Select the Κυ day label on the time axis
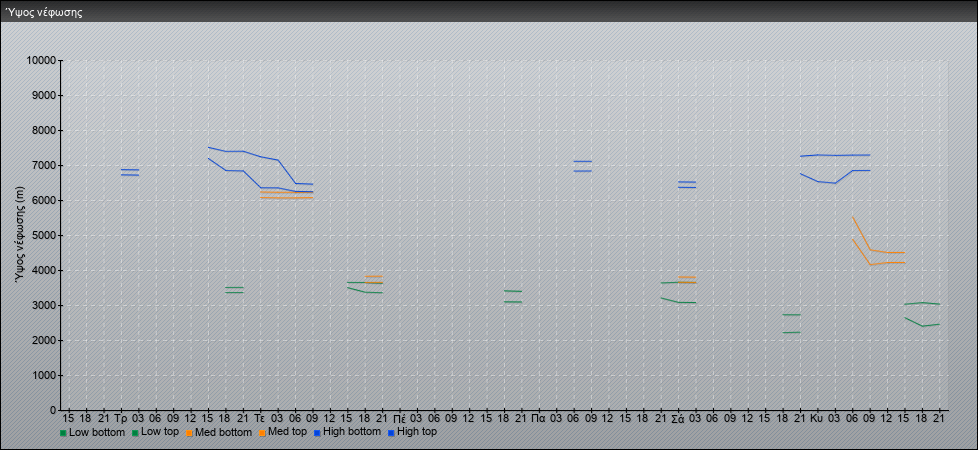The height and width of the screenshot is (450, 978). coord(816,418)
